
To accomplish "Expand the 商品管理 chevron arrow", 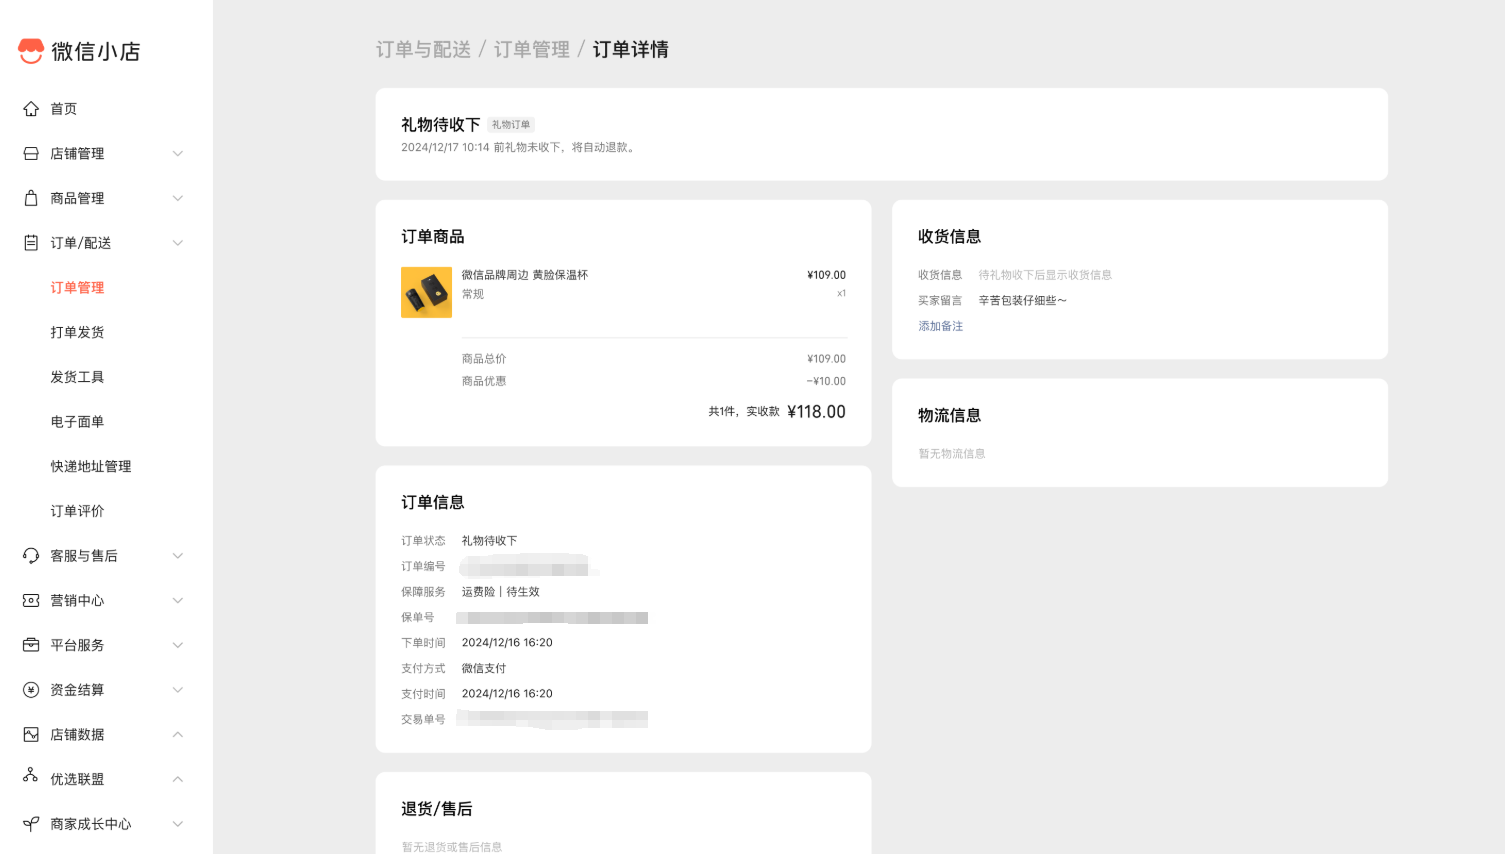I will coord(178,198).
